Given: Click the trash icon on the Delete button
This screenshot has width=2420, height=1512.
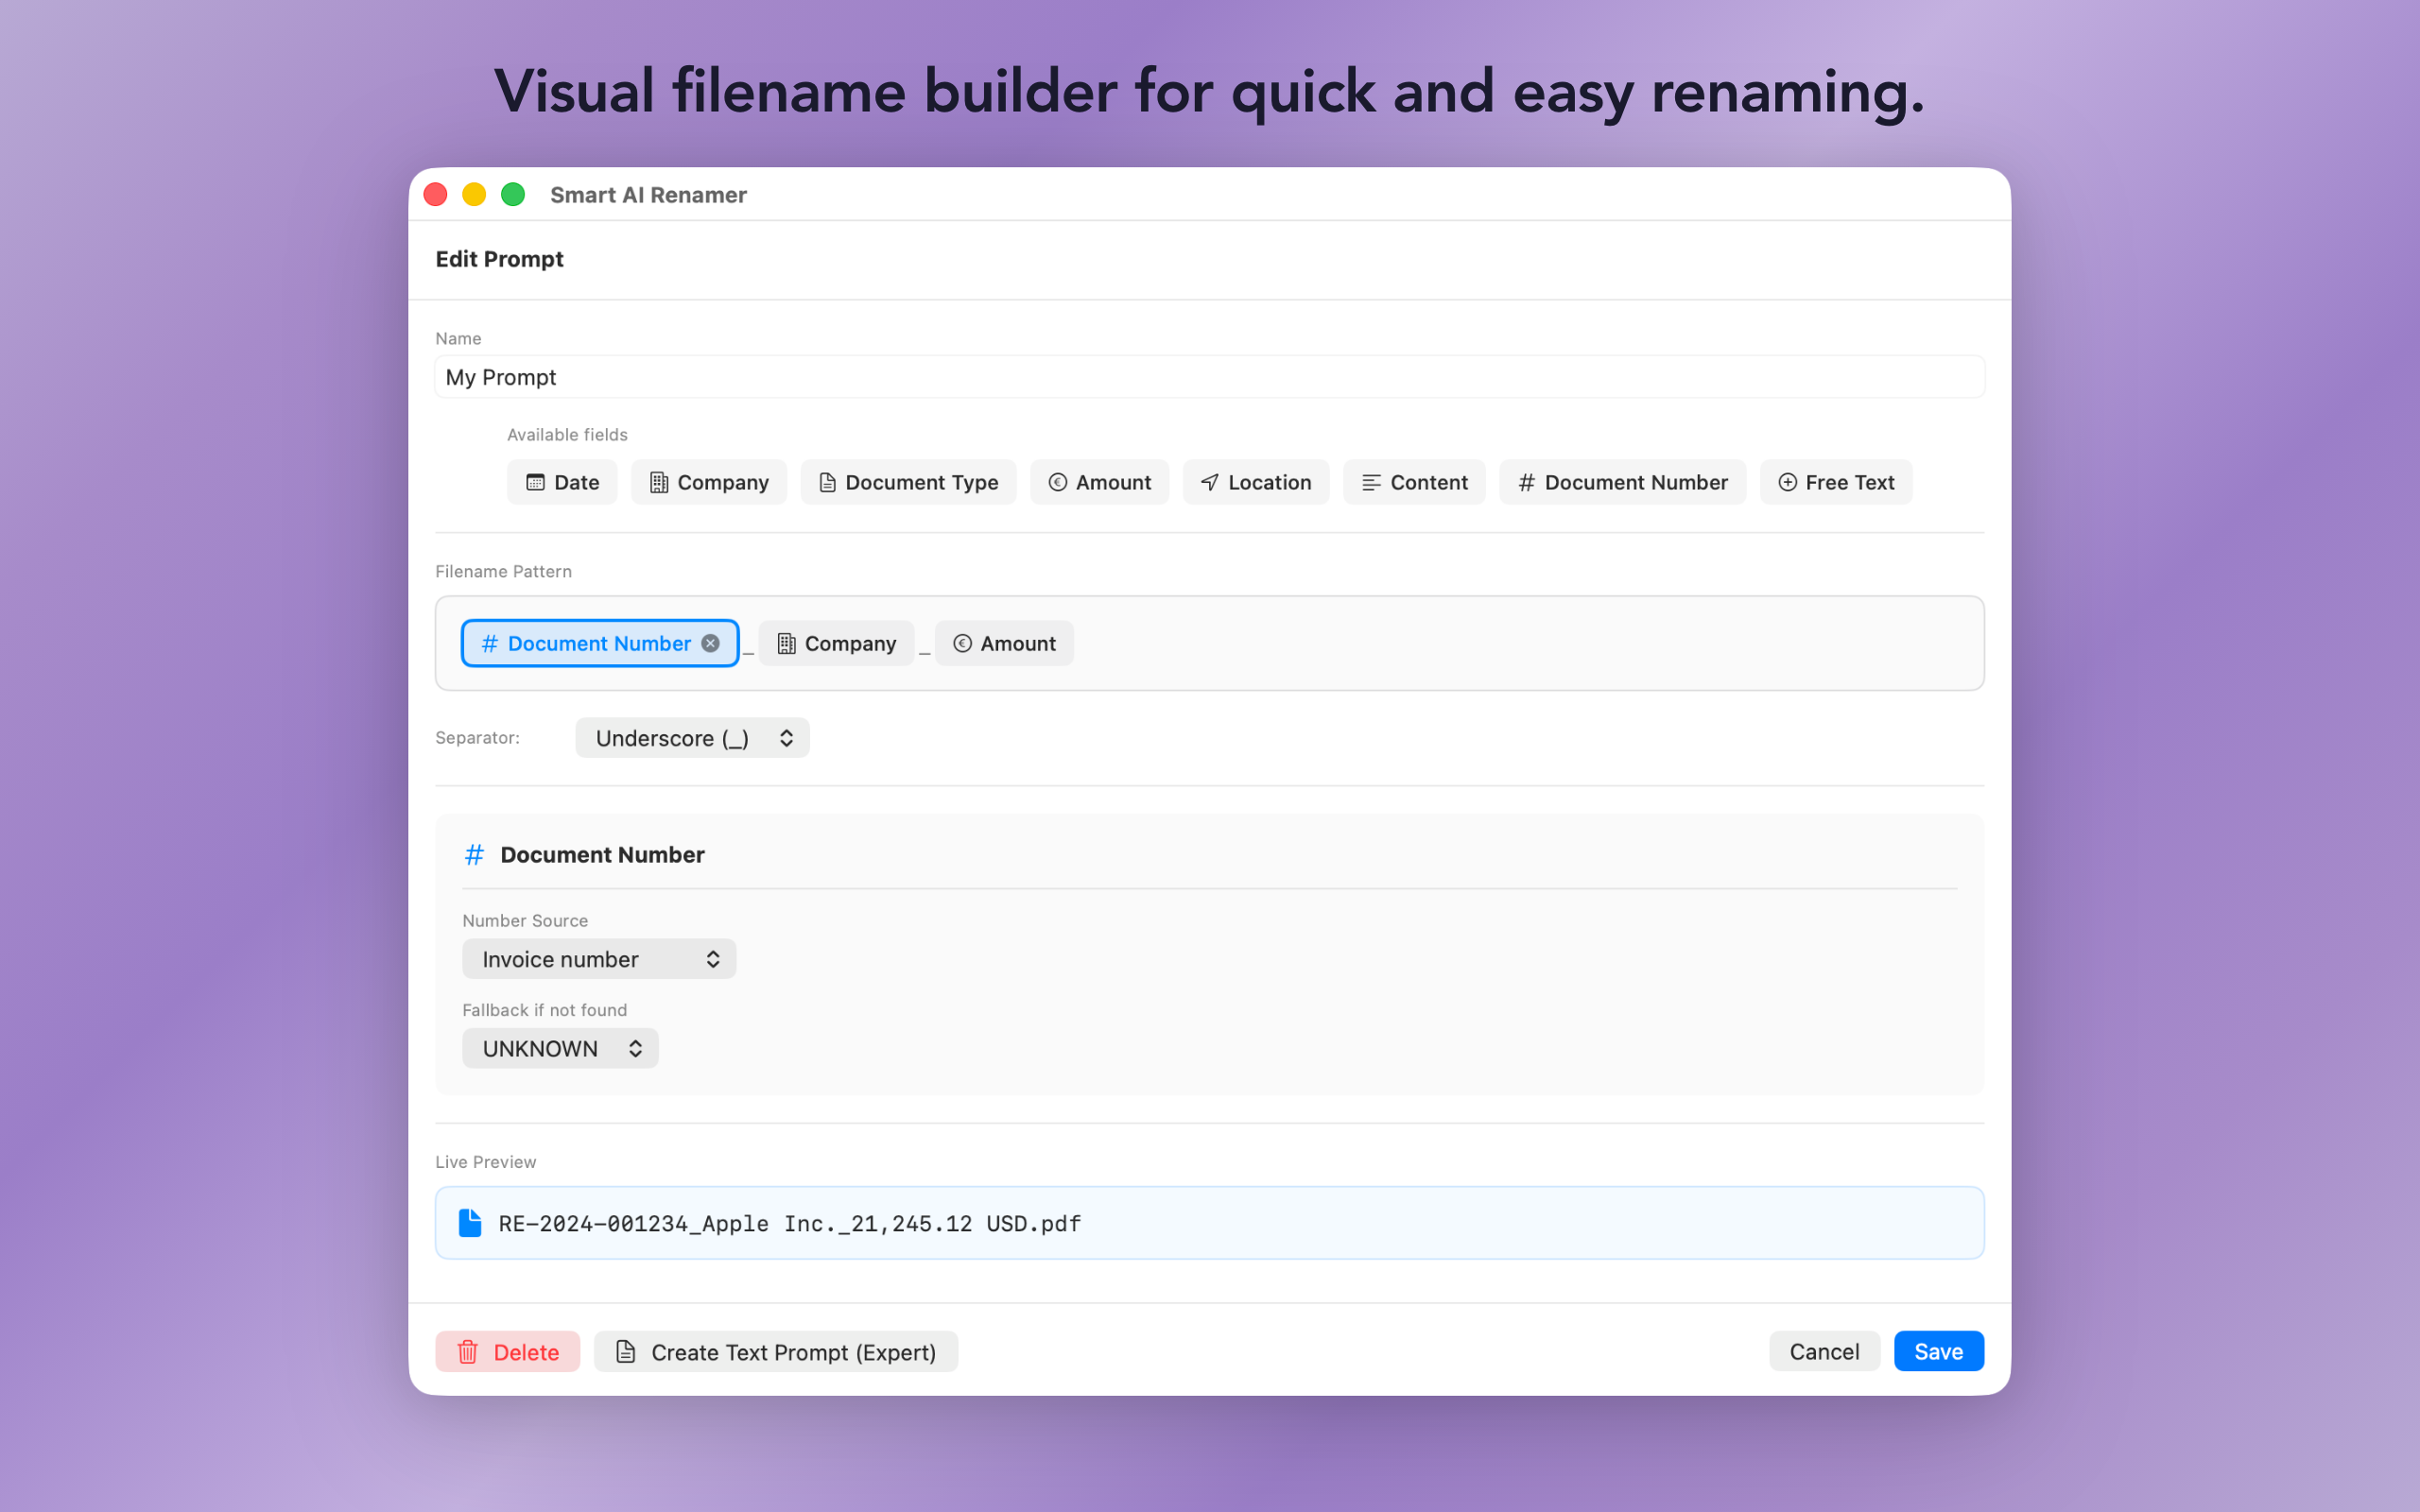Looking at the screenshot, I should 468,1351.
